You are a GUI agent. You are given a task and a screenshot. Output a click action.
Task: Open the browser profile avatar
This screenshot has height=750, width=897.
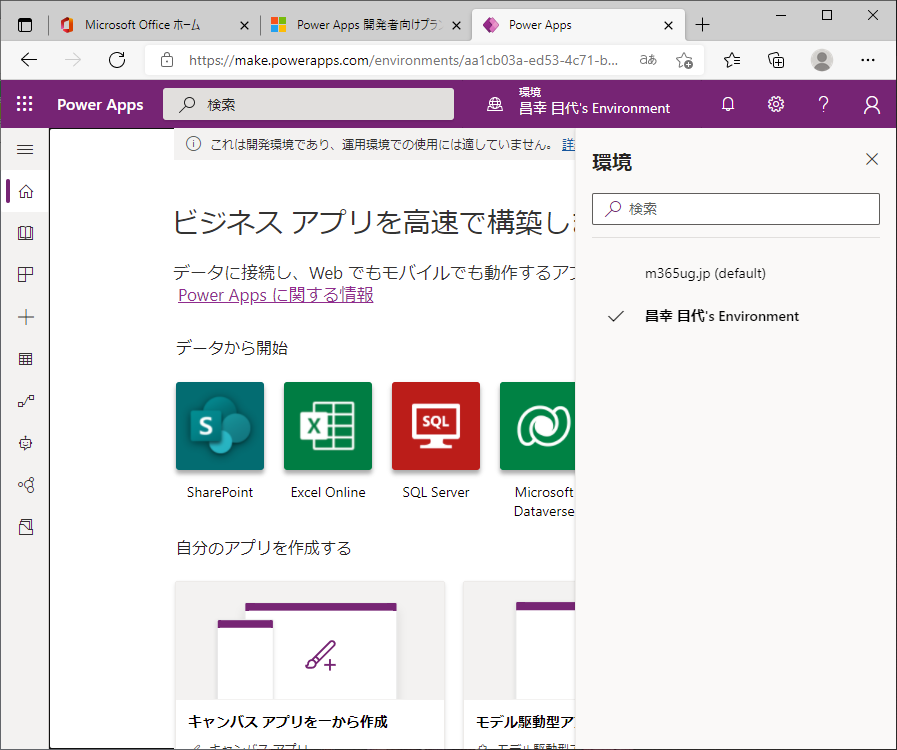[x=821, y=59]
